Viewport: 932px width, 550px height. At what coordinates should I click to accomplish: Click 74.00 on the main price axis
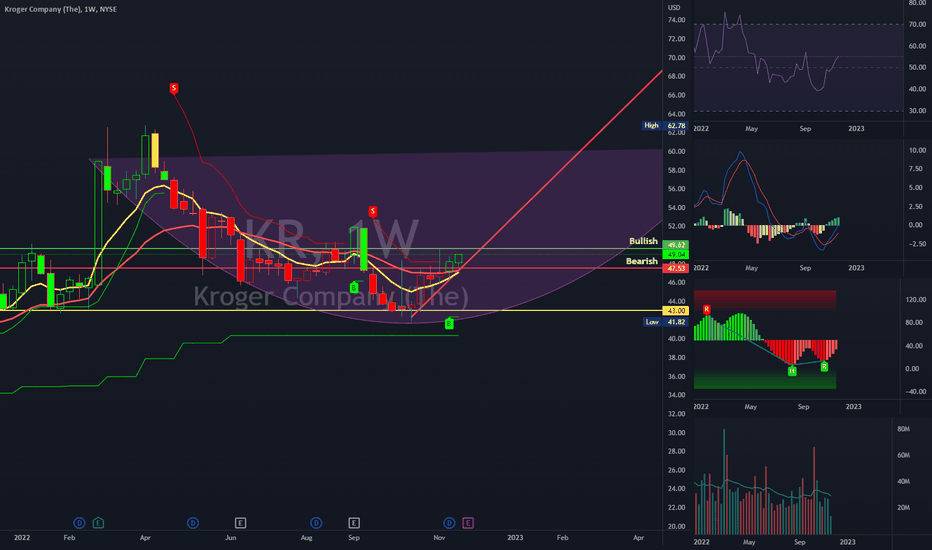[x=676, y=20]
